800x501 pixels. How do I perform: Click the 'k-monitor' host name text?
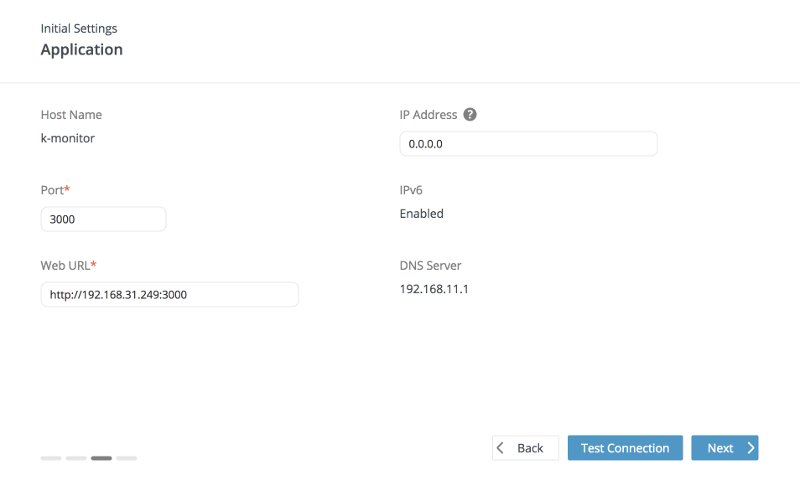68,138
